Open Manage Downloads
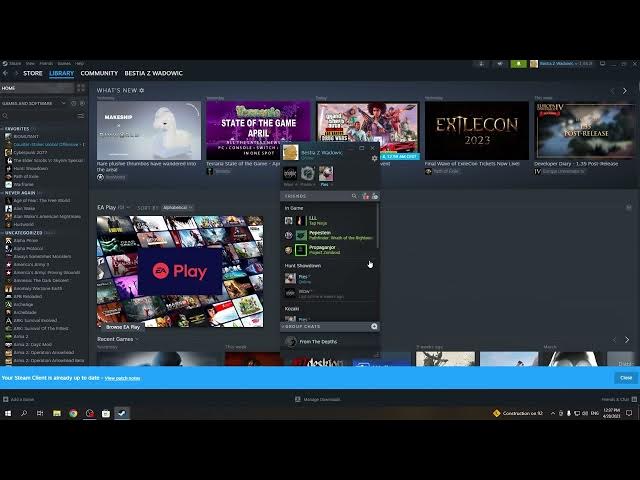This screenshot has width=640, height=480. tap(318, 400)
